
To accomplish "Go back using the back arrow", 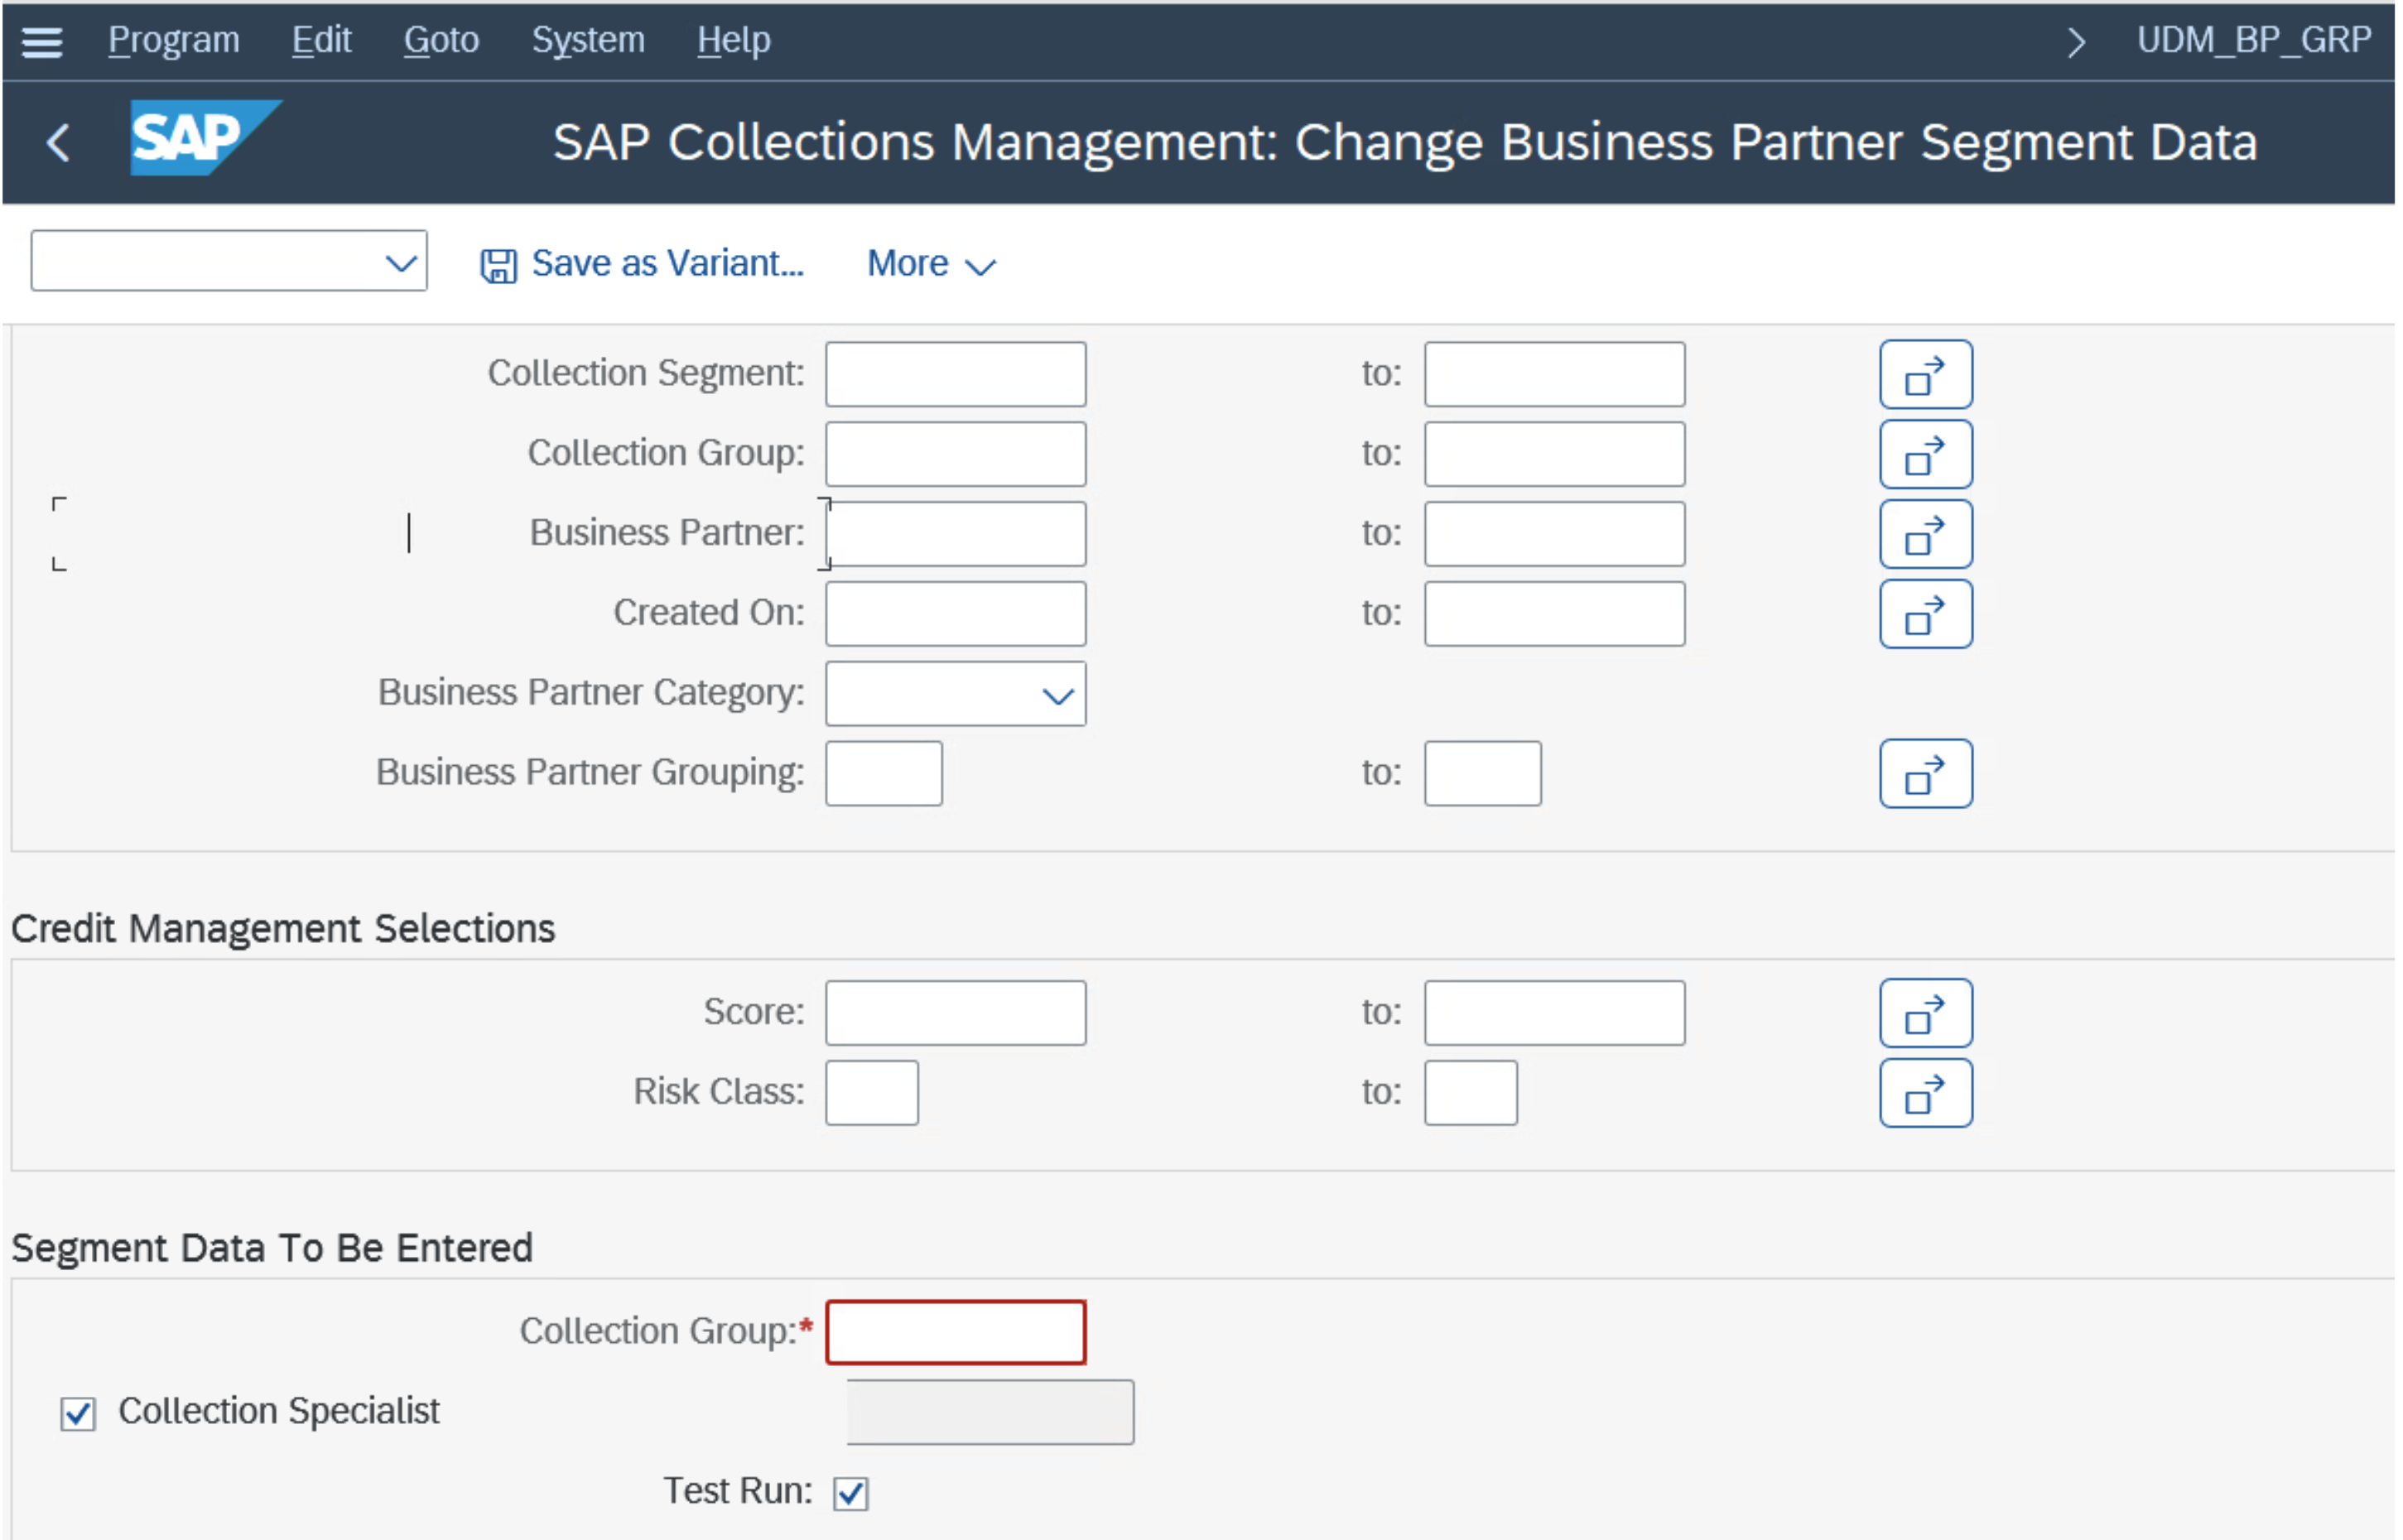I will pyautogui.click(x=58, y=142).
